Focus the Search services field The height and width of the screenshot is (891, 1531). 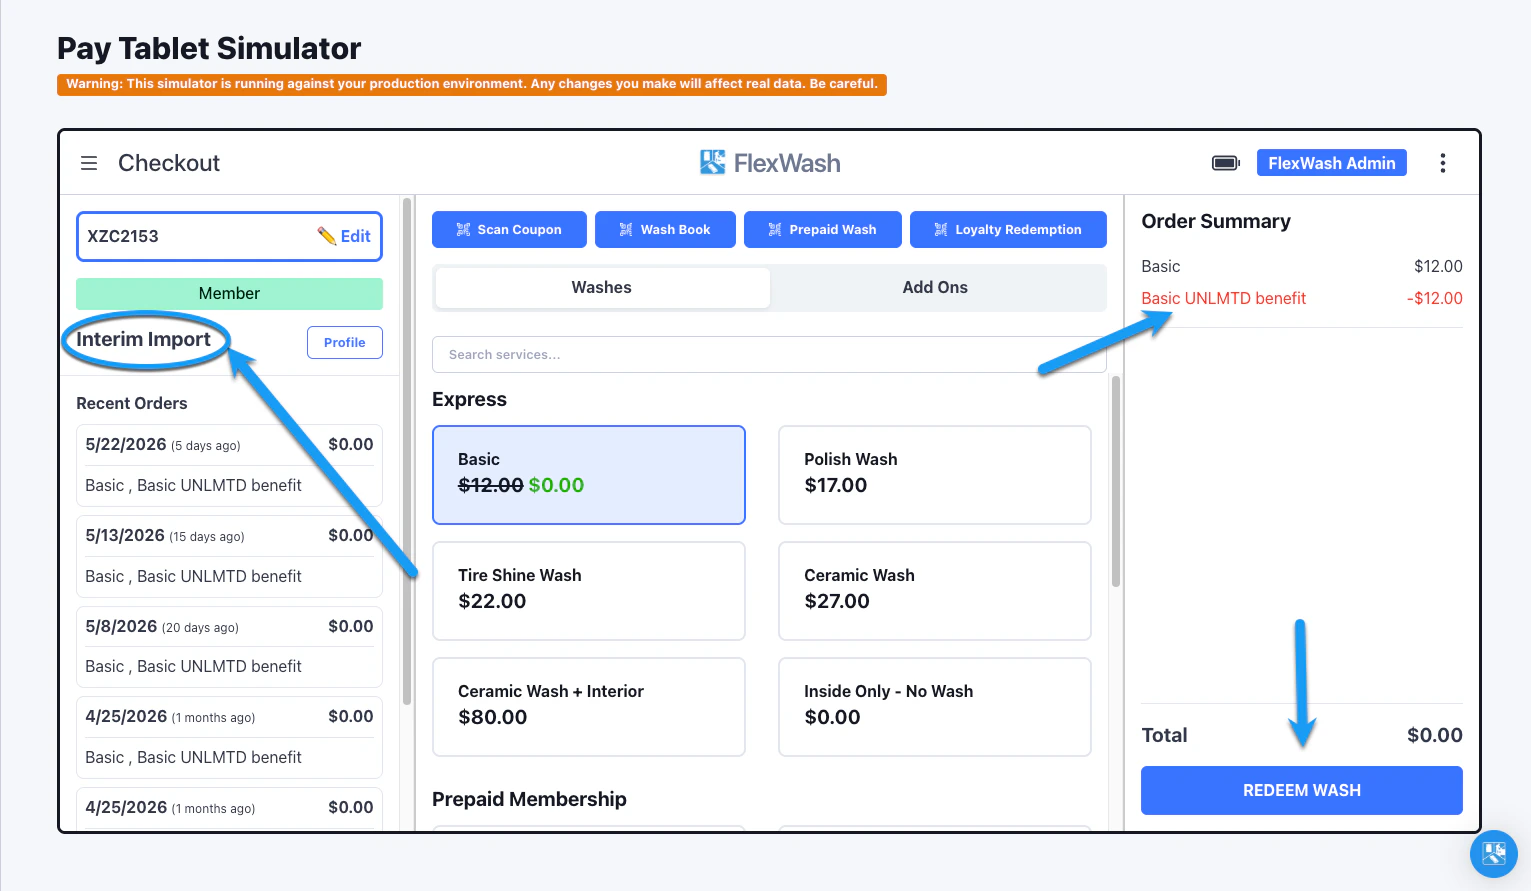tap(769, 355)
